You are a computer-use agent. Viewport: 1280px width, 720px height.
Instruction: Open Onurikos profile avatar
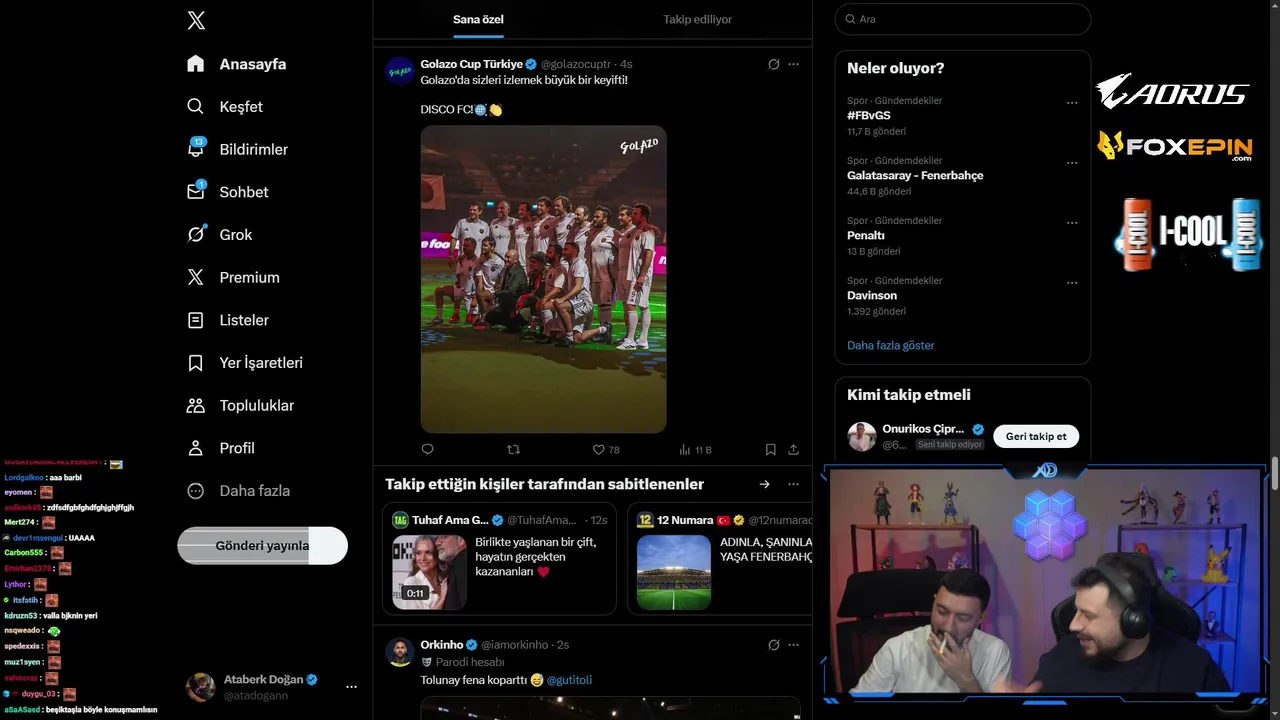pos(862,436)
